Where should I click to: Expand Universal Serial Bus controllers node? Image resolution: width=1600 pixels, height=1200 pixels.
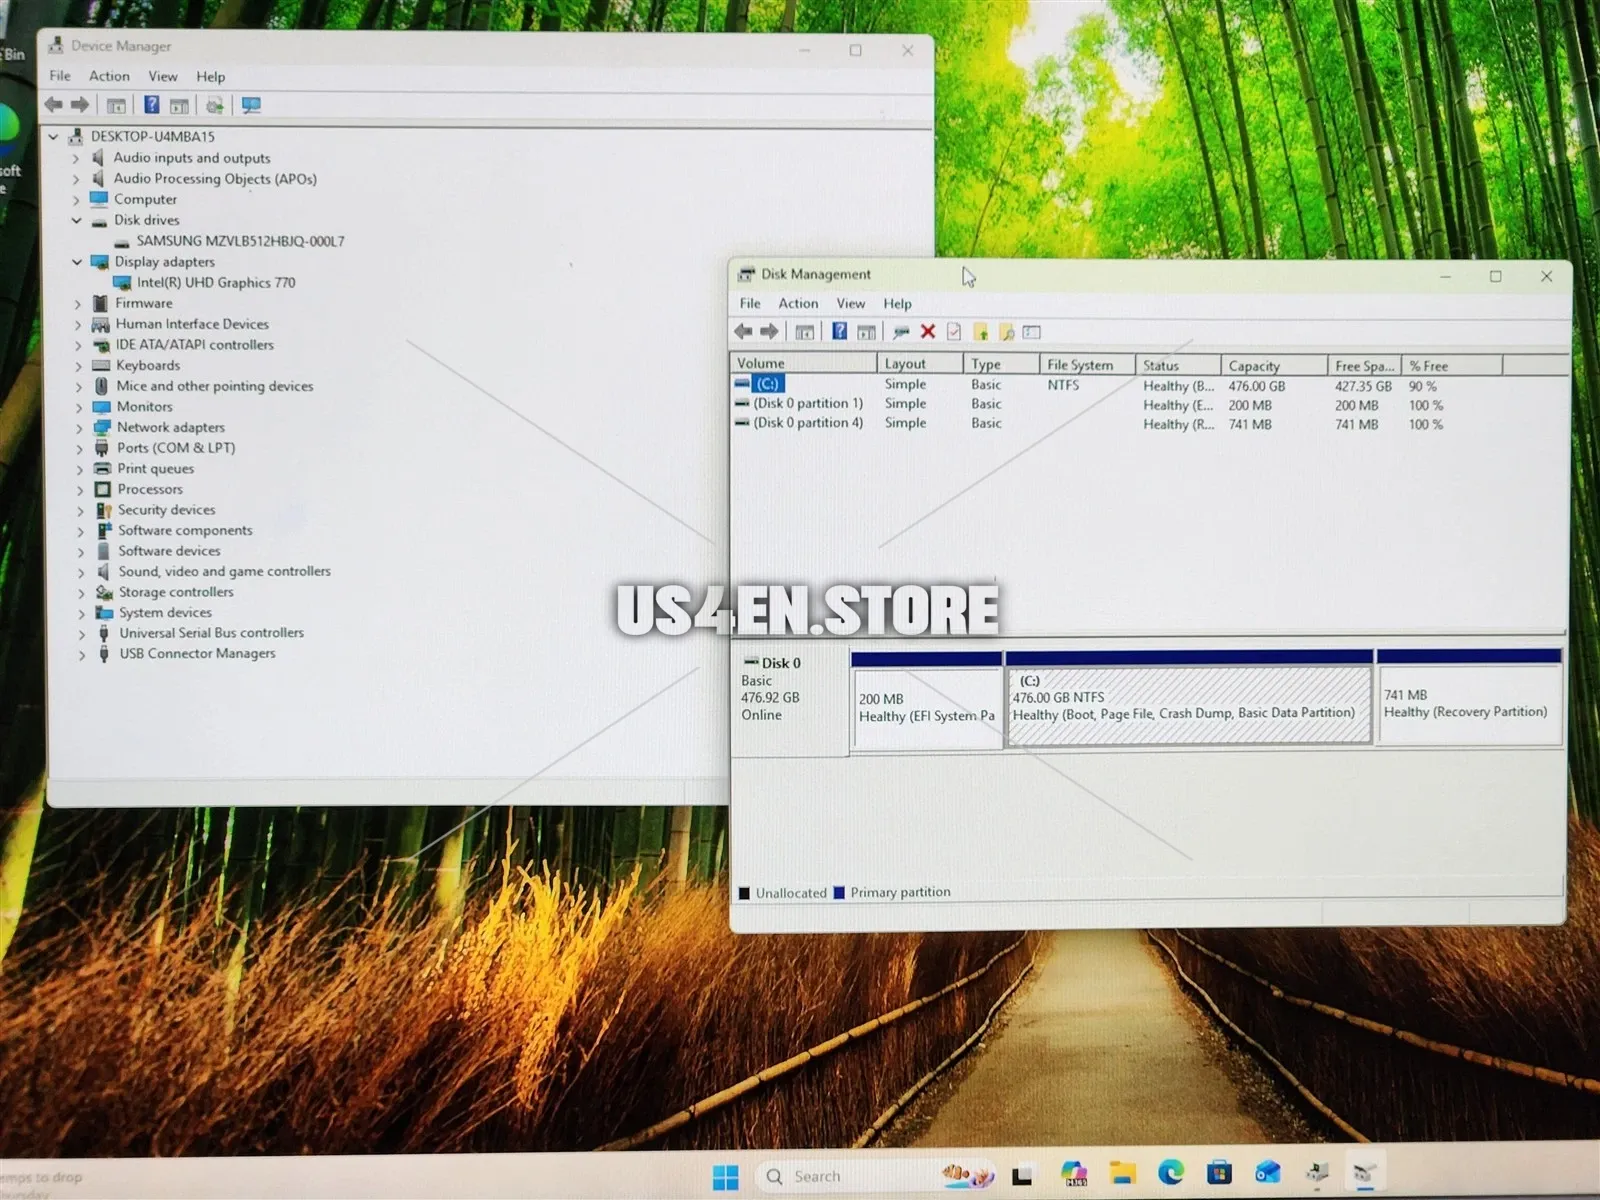pyautogui.click(x=81, y=634)
